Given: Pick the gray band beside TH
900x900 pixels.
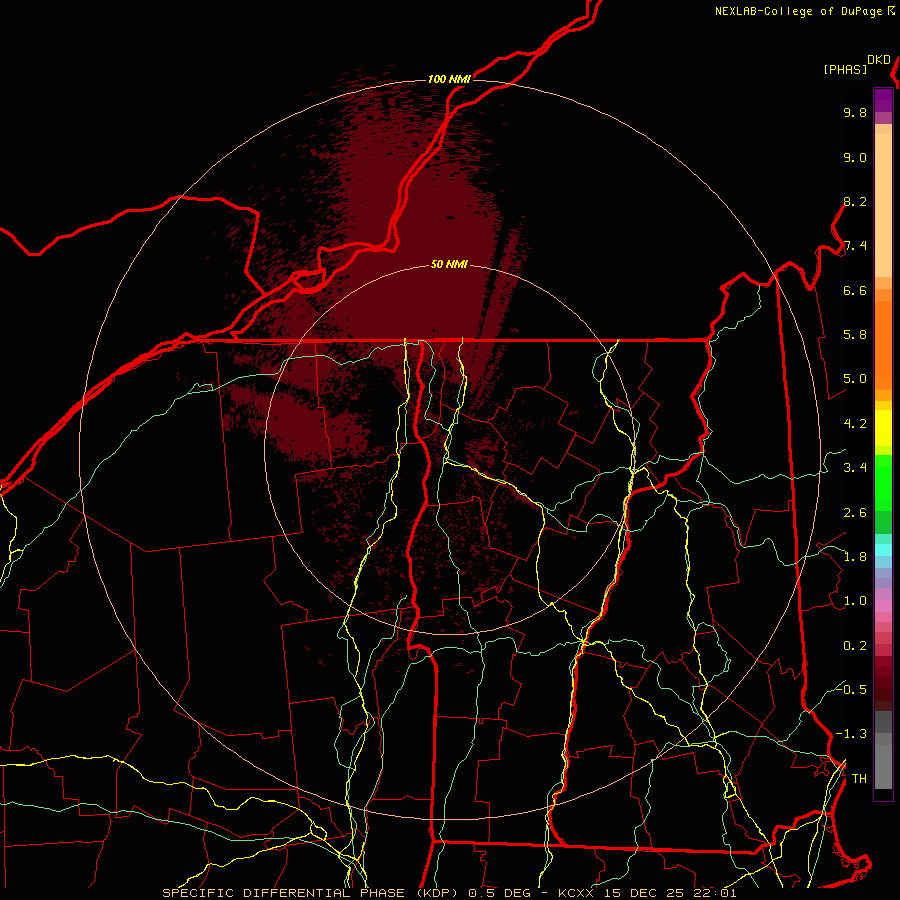Looking at the screenshot, I should pyautogui.click(x=883, y=767).
